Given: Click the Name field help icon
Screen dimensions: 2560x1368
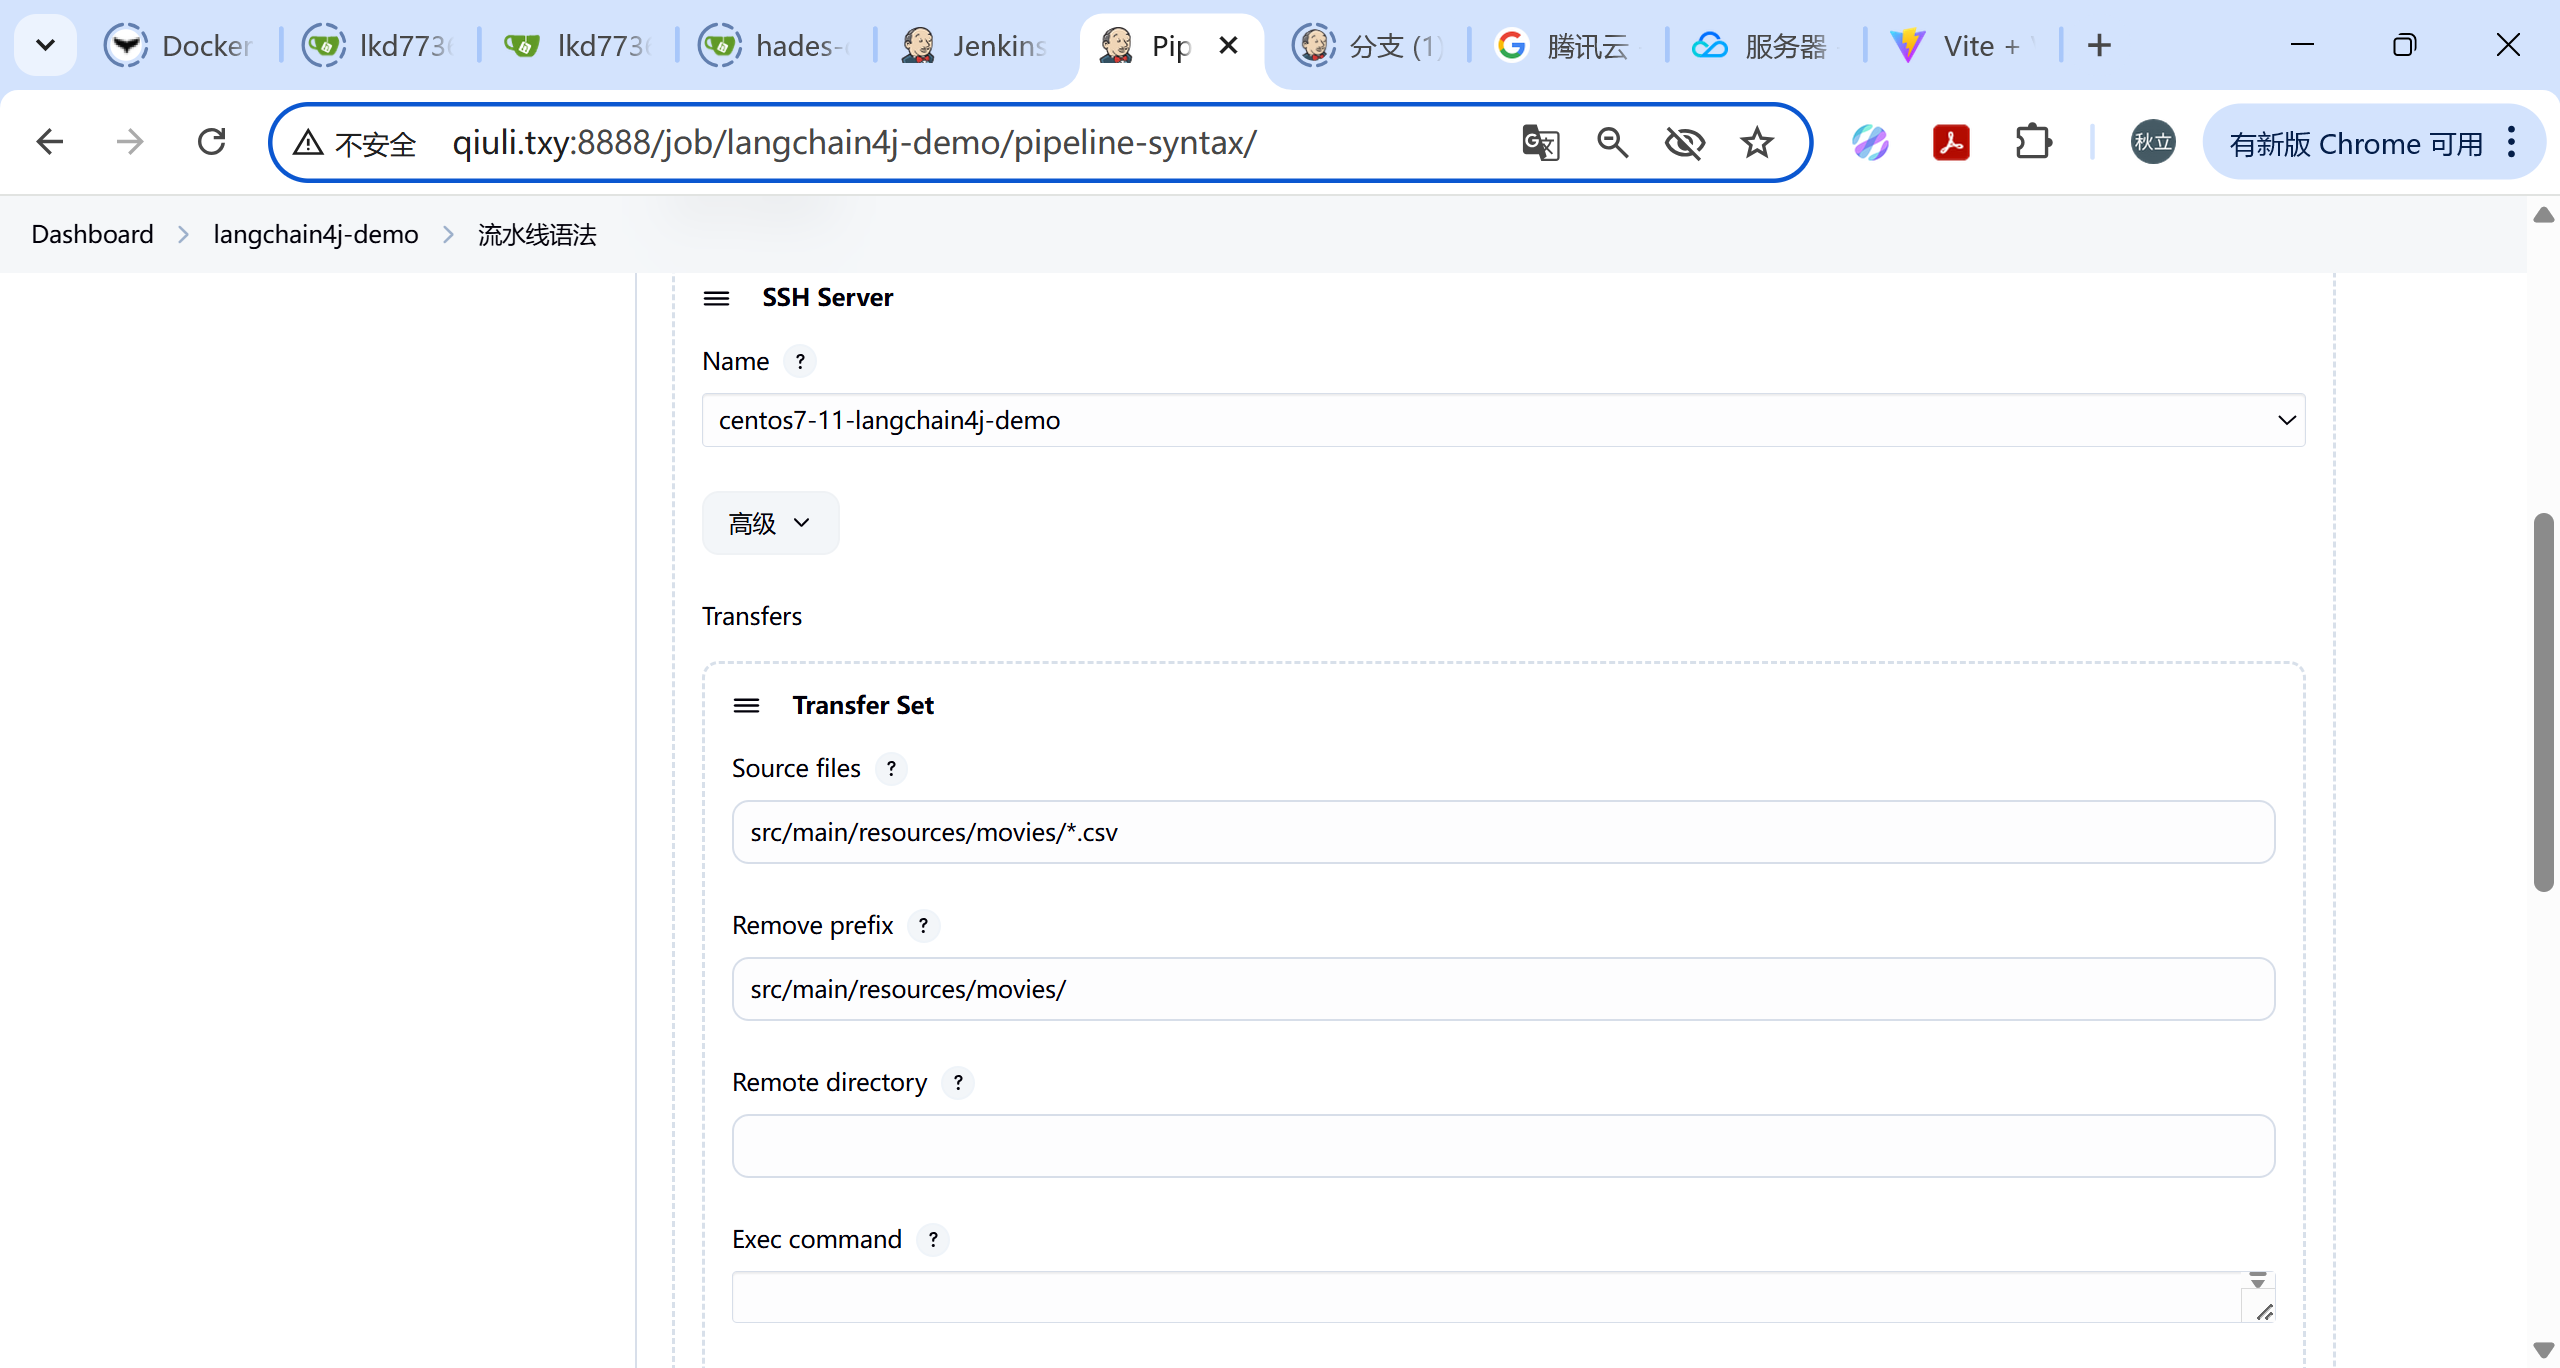Looking at the screenshot, I should (799, 361).
